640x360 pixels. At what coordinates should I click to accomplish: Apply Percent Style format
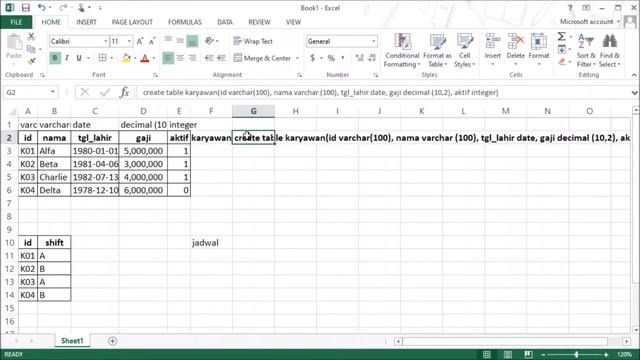[331, 58]
